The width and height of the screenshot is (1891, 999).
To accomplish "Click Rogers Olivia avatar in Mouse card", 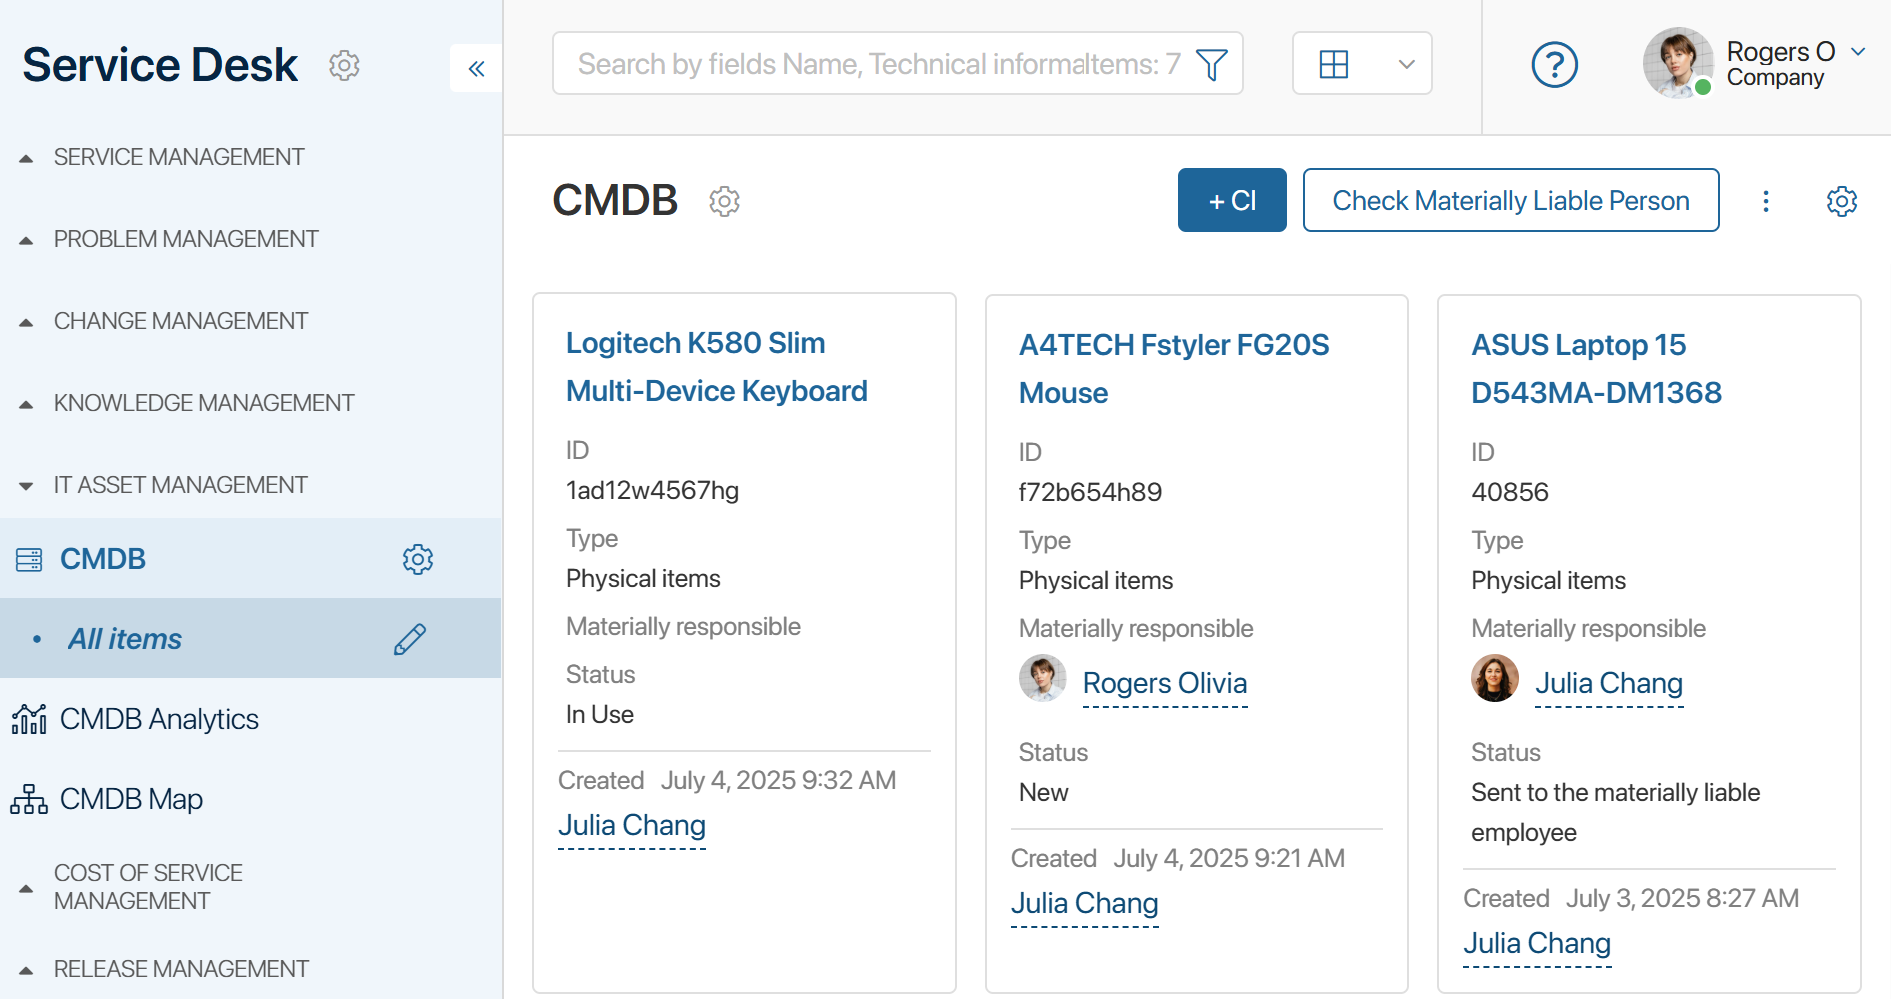I will pyautogui.click(x=1042, y=679).
